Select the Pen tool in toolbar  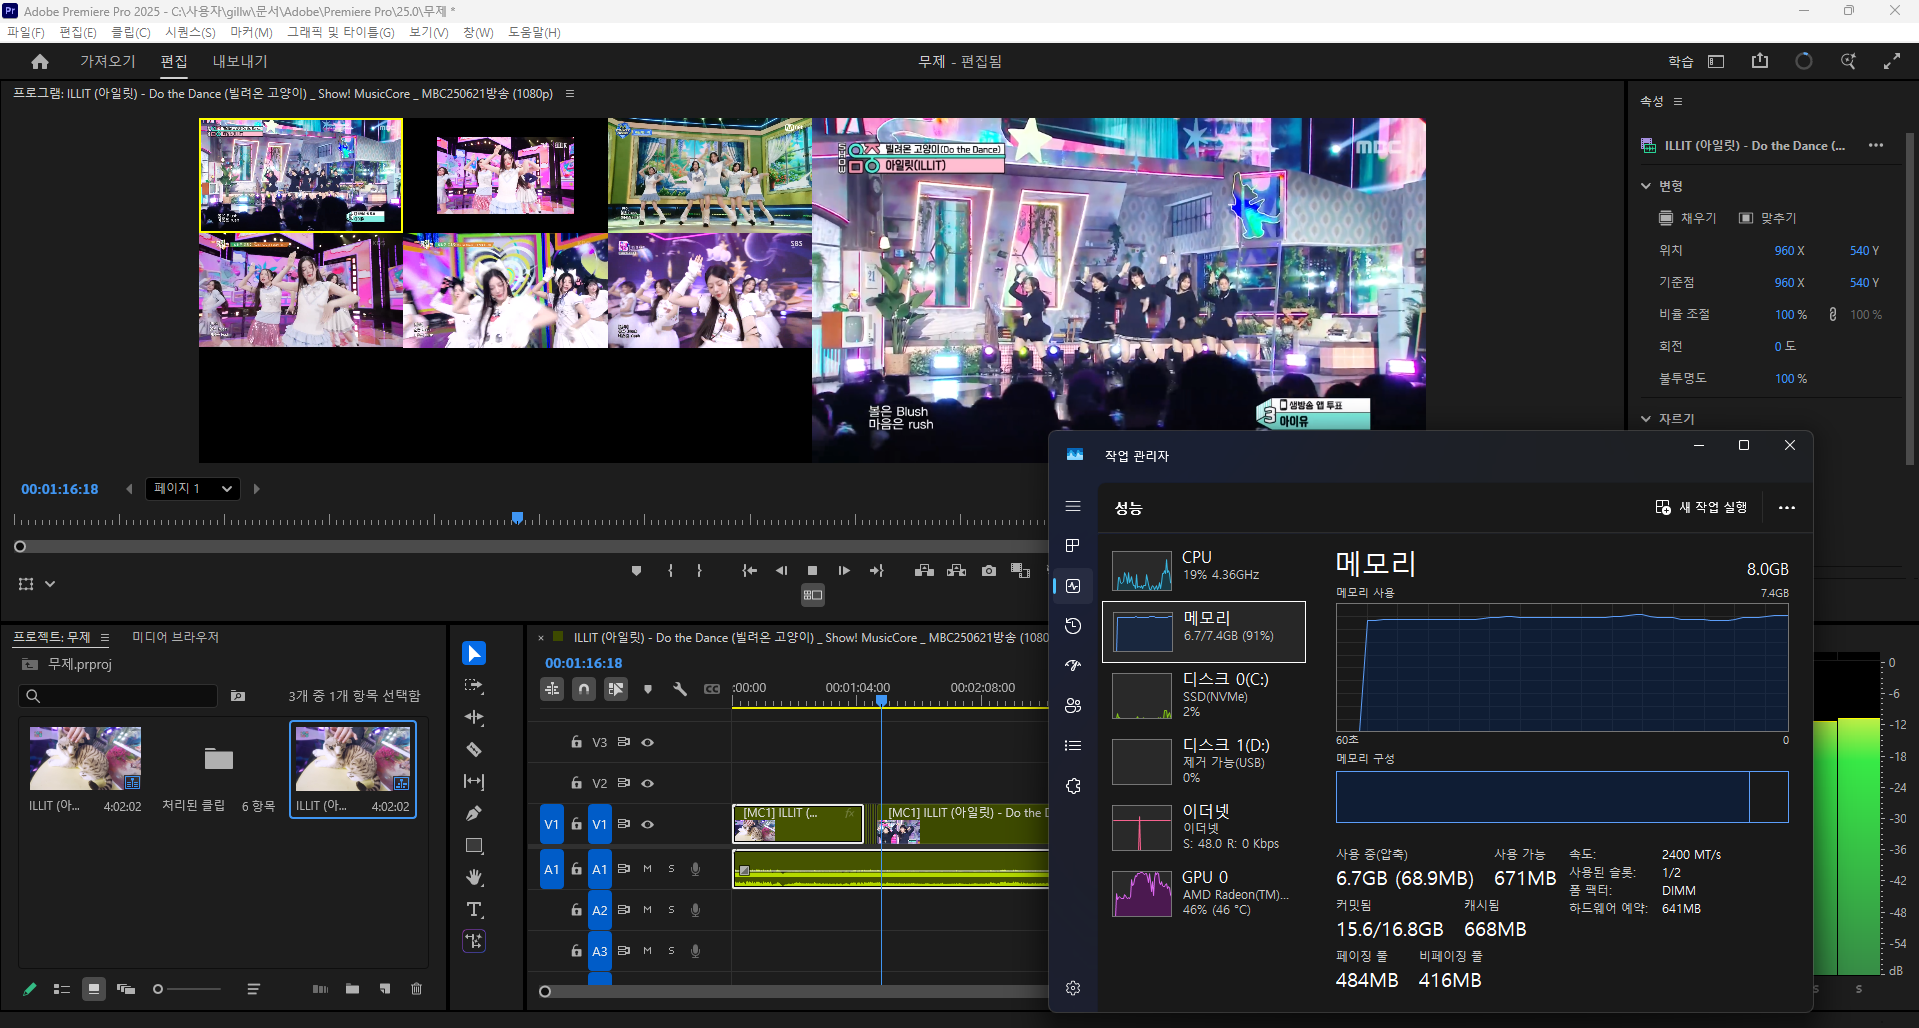474,813
